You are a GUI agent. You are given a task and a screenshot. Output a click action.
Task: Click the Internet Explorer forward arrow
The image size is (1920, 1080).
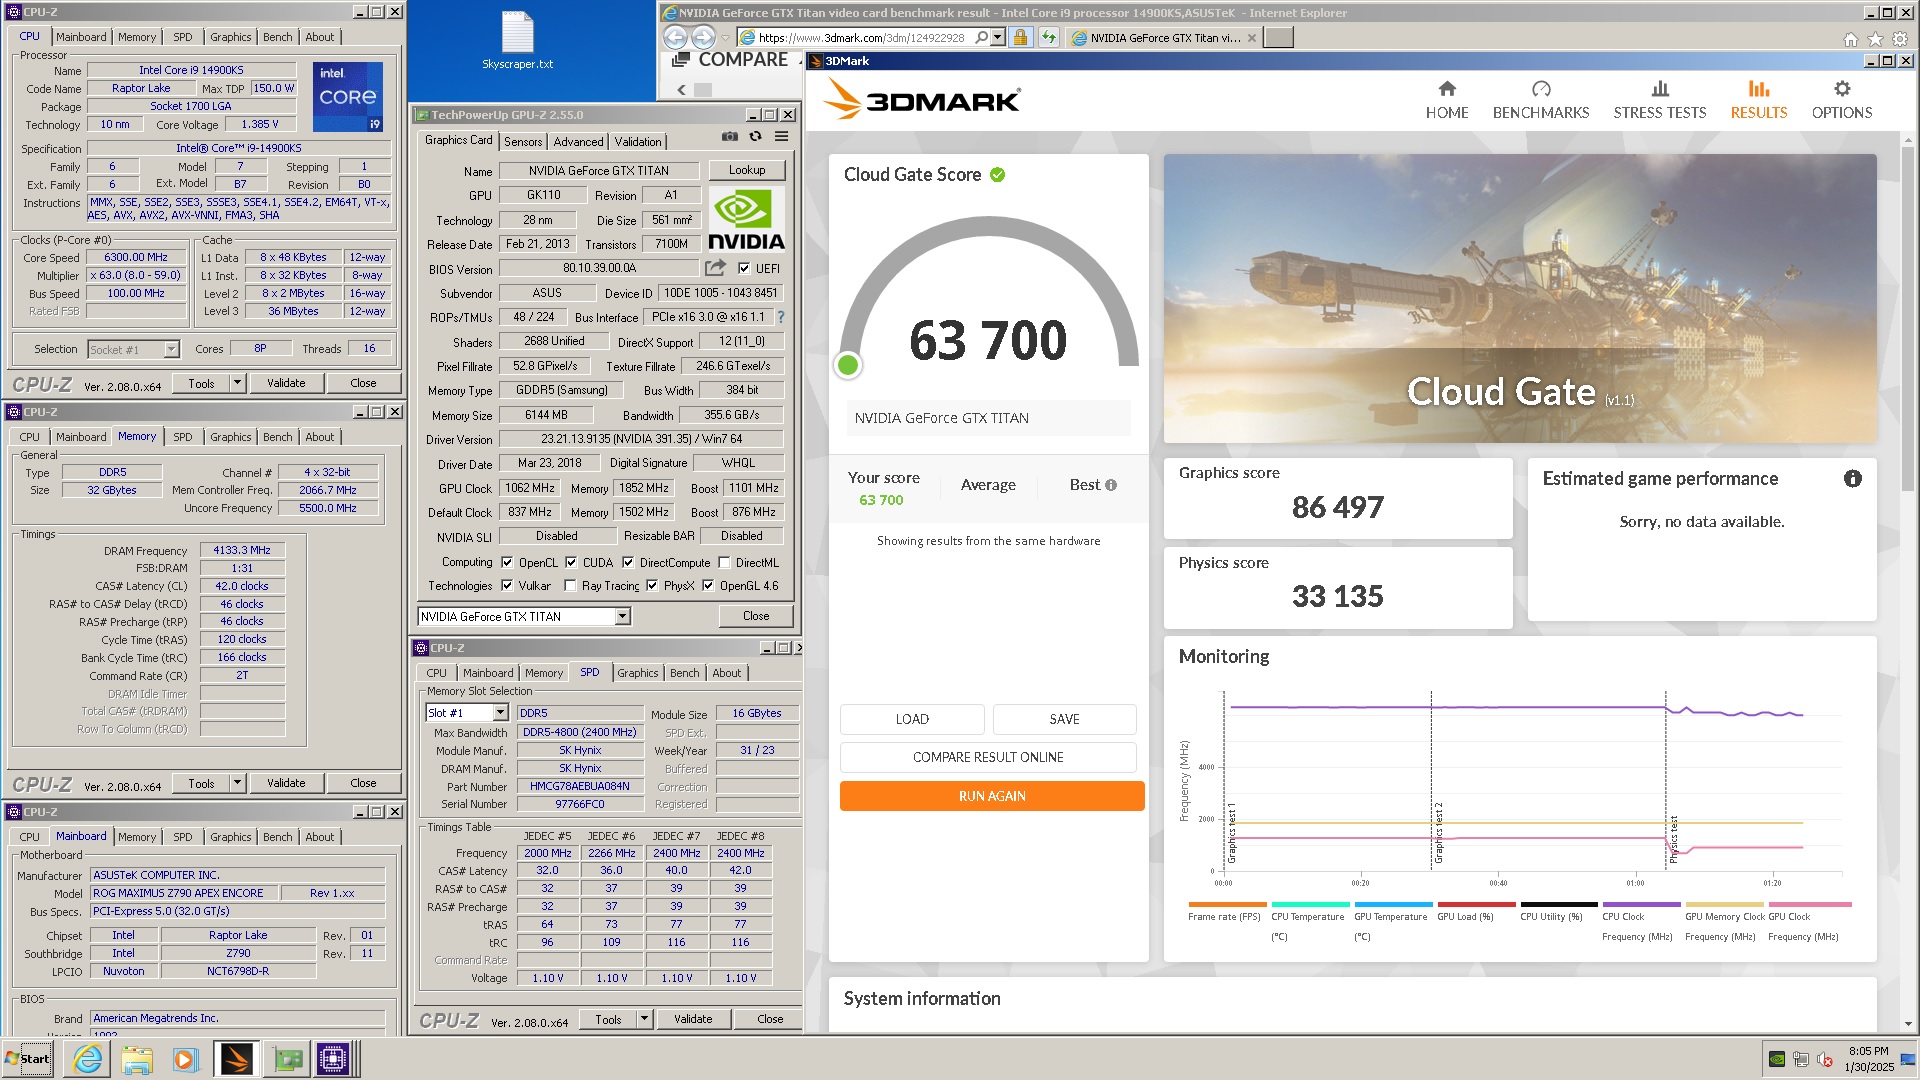(704, 37)
